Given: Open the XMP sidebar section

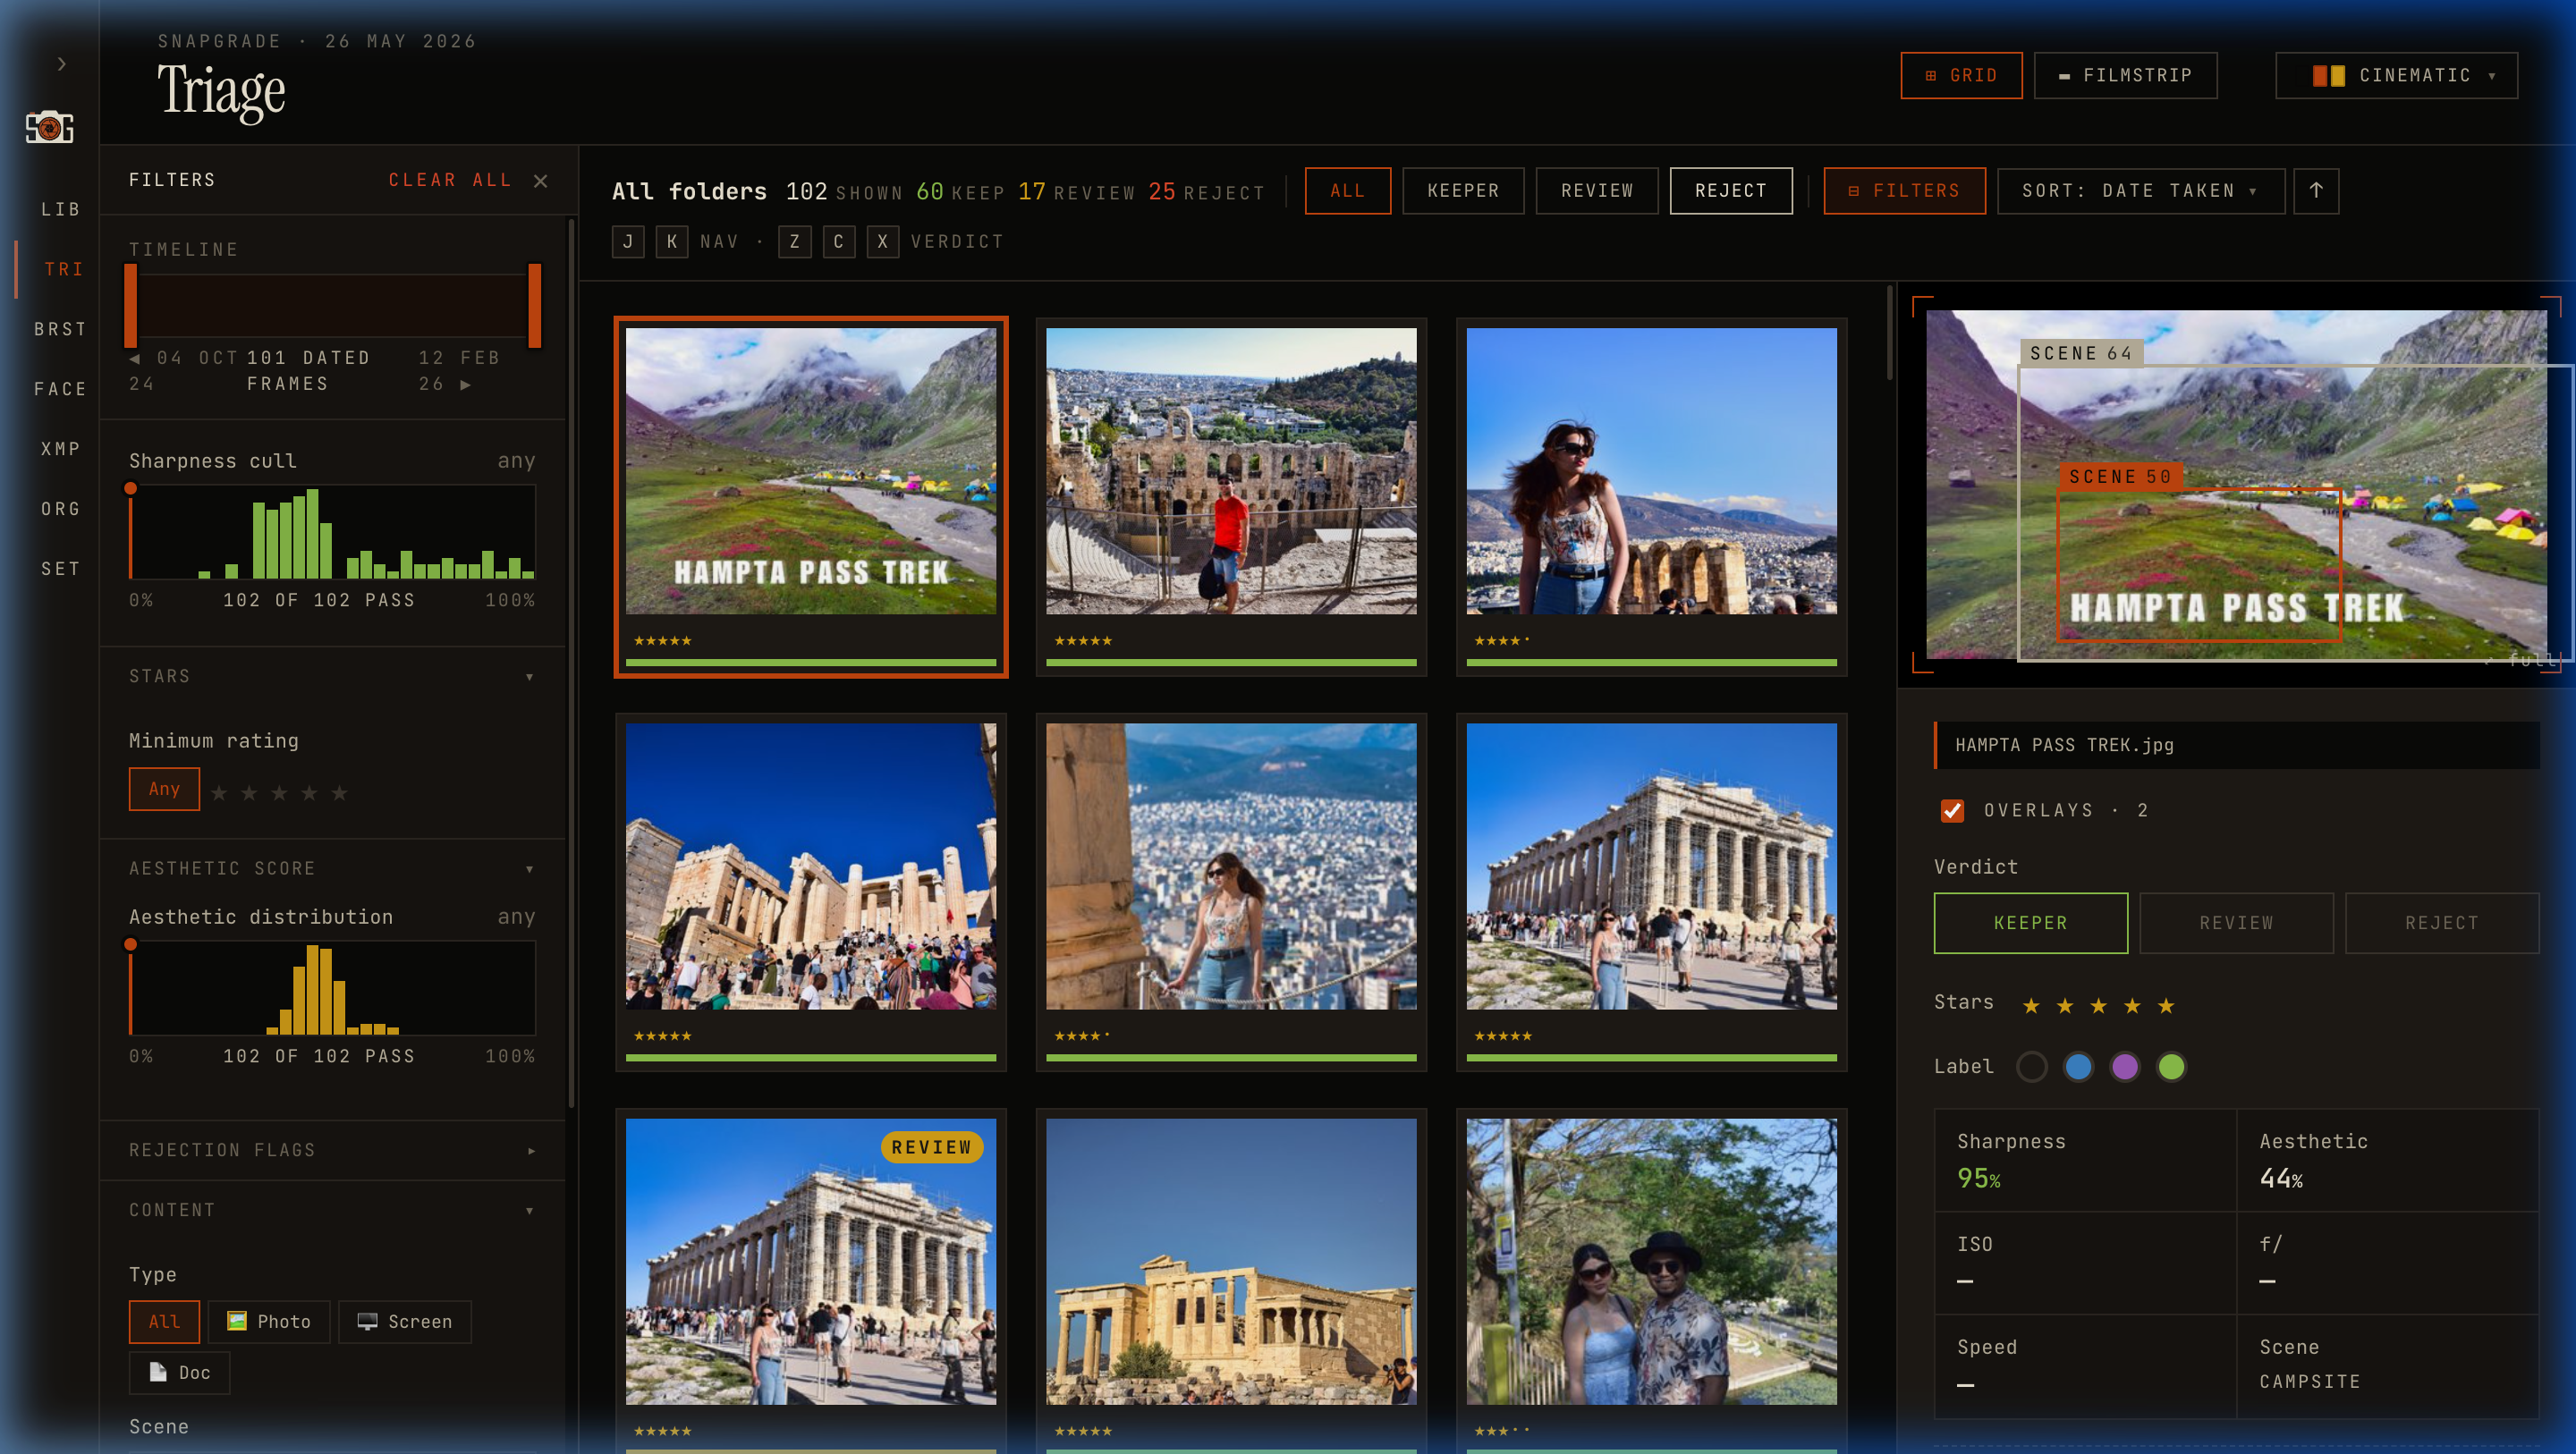Looking at the screenshot, I should tap(60, 449).
